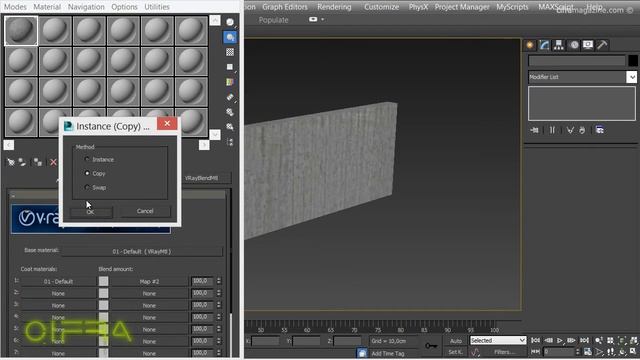Viewport: 640px width, 360px height.
Task: Select the Copy radio button
Action: click(x=87, y=173)
